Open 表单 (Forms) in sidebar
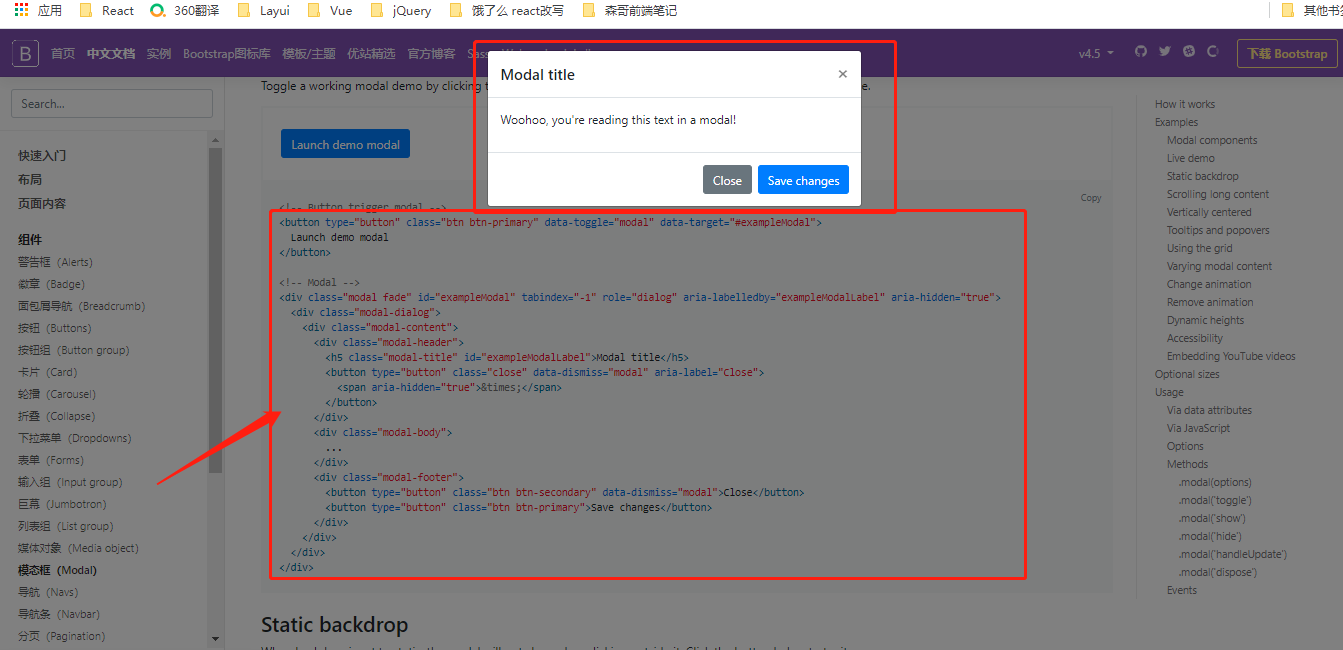1343x650 pixels. pos(50,460)
